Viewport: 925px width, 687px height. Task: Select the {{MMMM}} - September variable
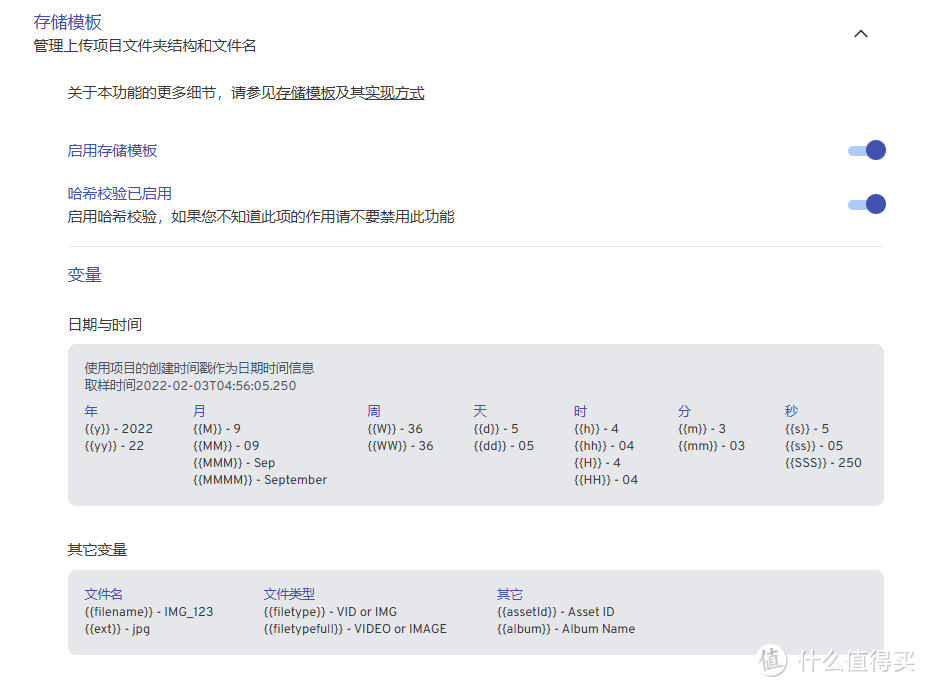point(260,480)
